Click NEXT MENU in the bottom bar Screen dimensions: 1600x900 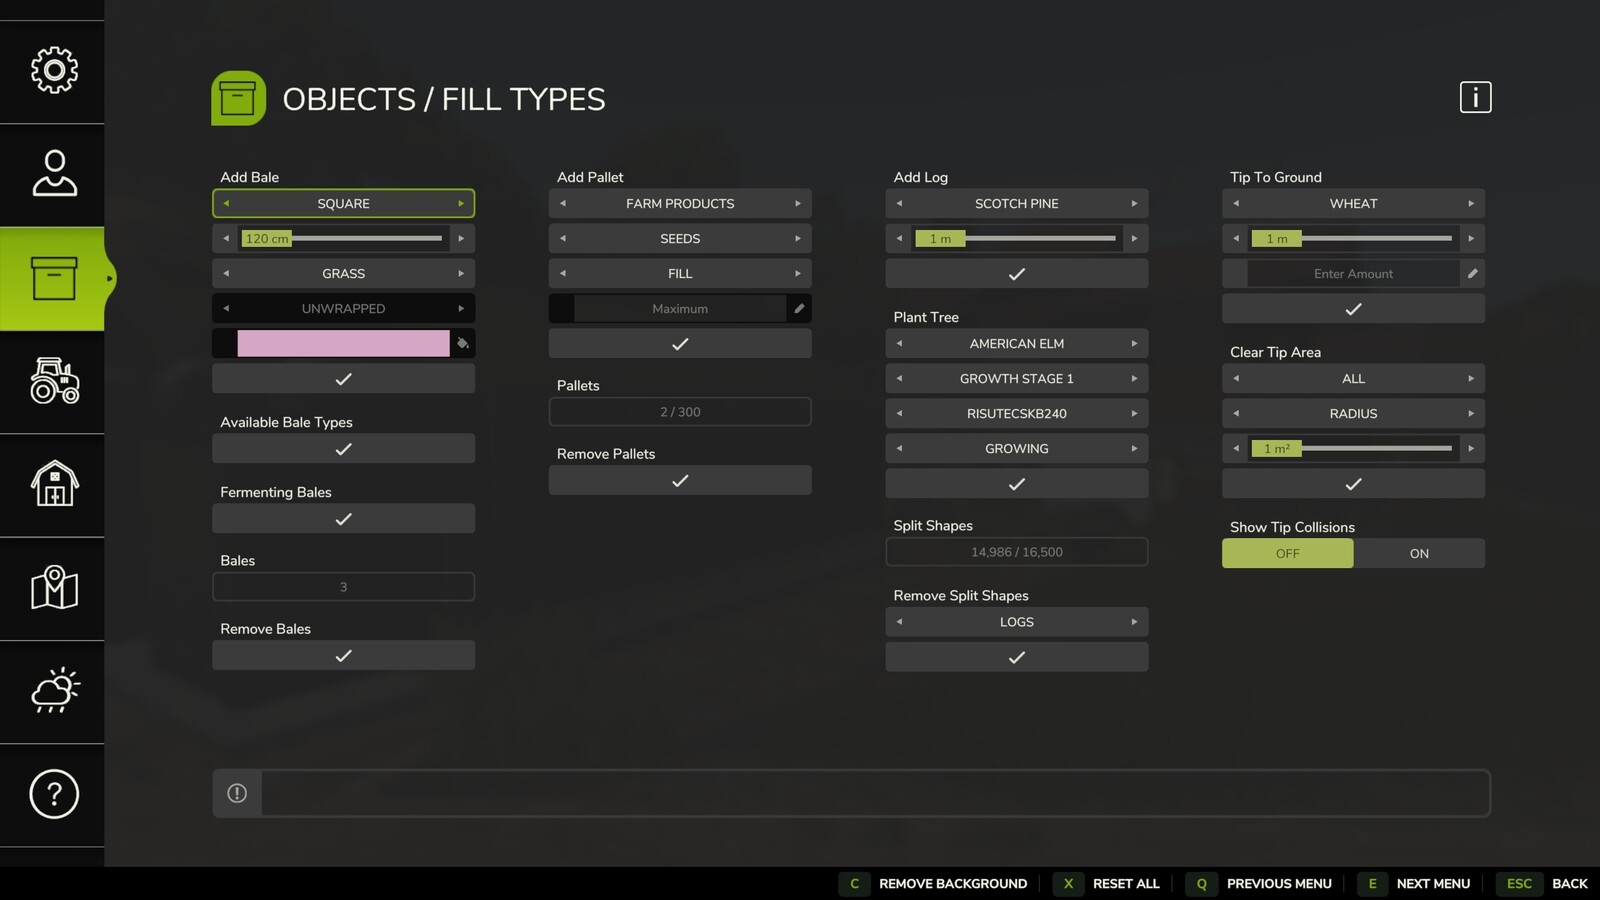click(1433, 884)
